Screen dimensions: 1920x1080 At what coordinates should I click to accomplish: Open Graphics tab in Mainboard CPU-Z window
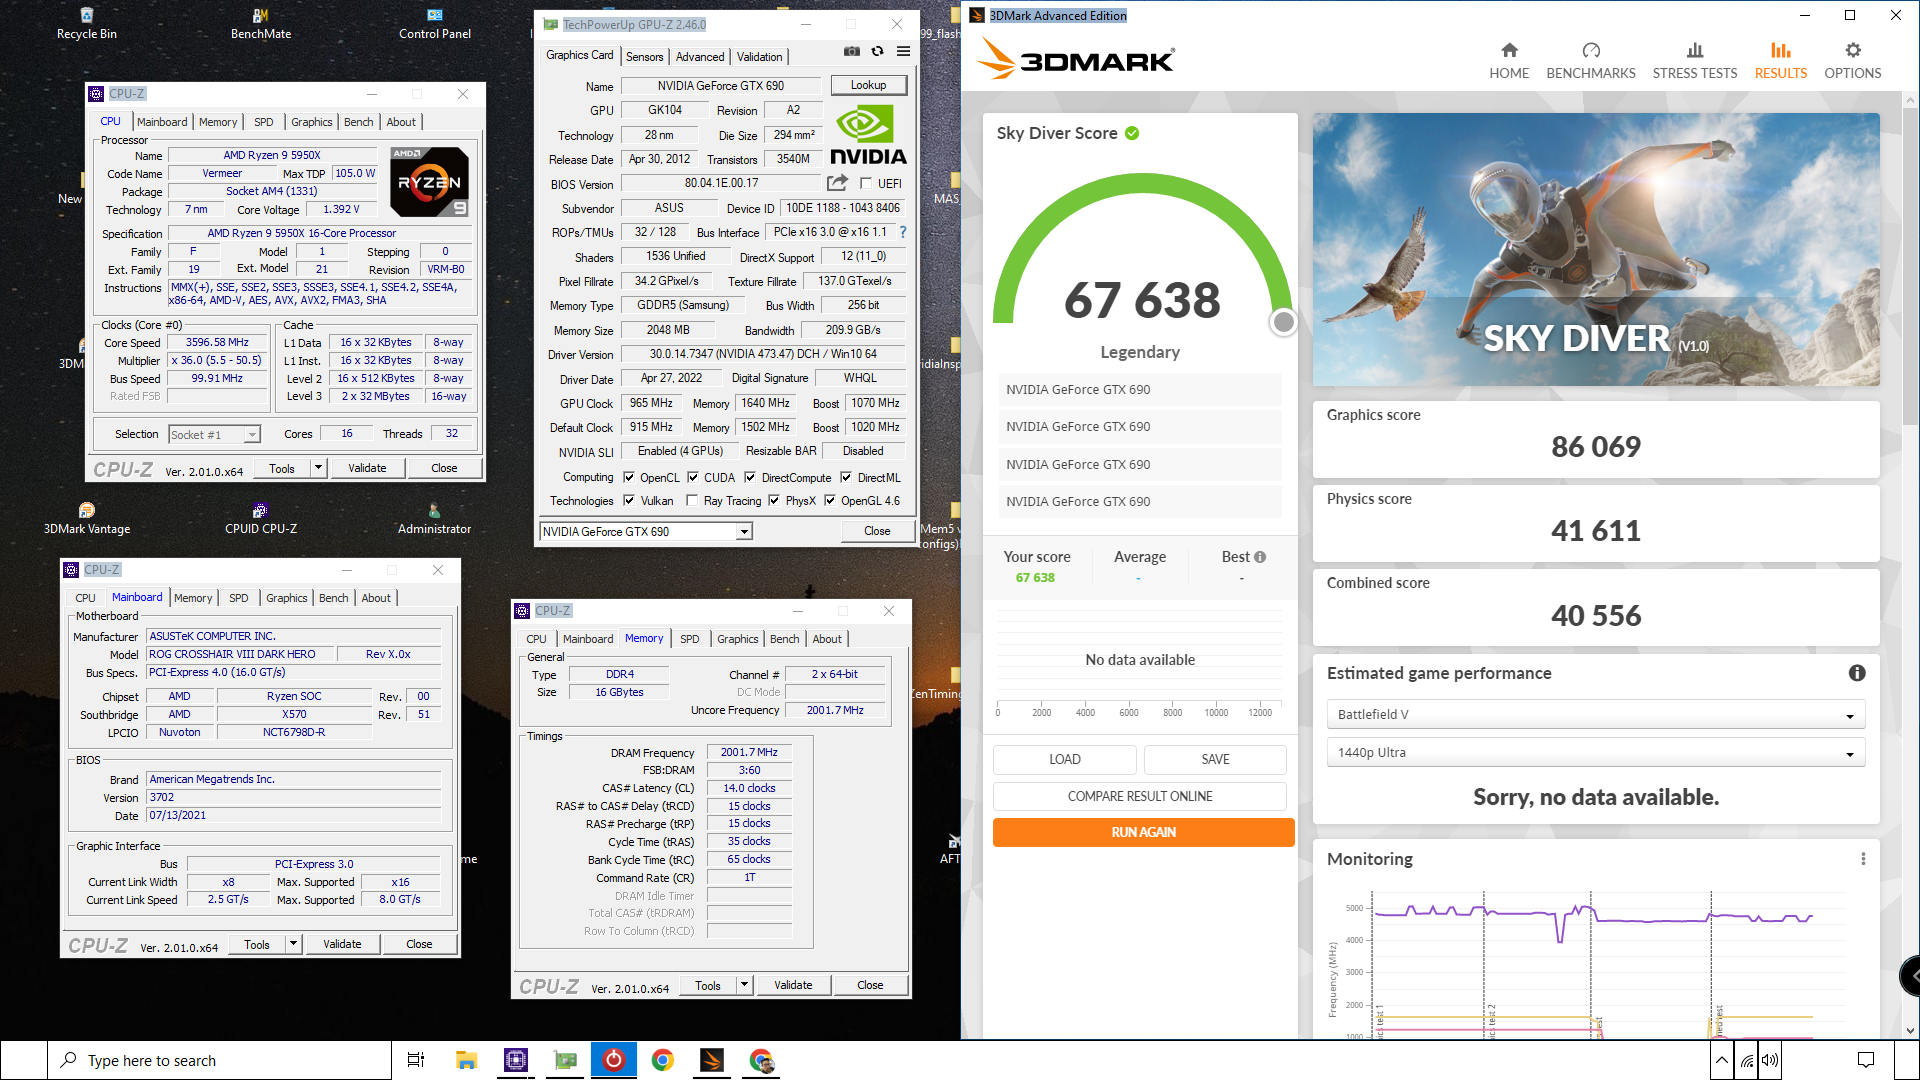click(x=287, y=598)
